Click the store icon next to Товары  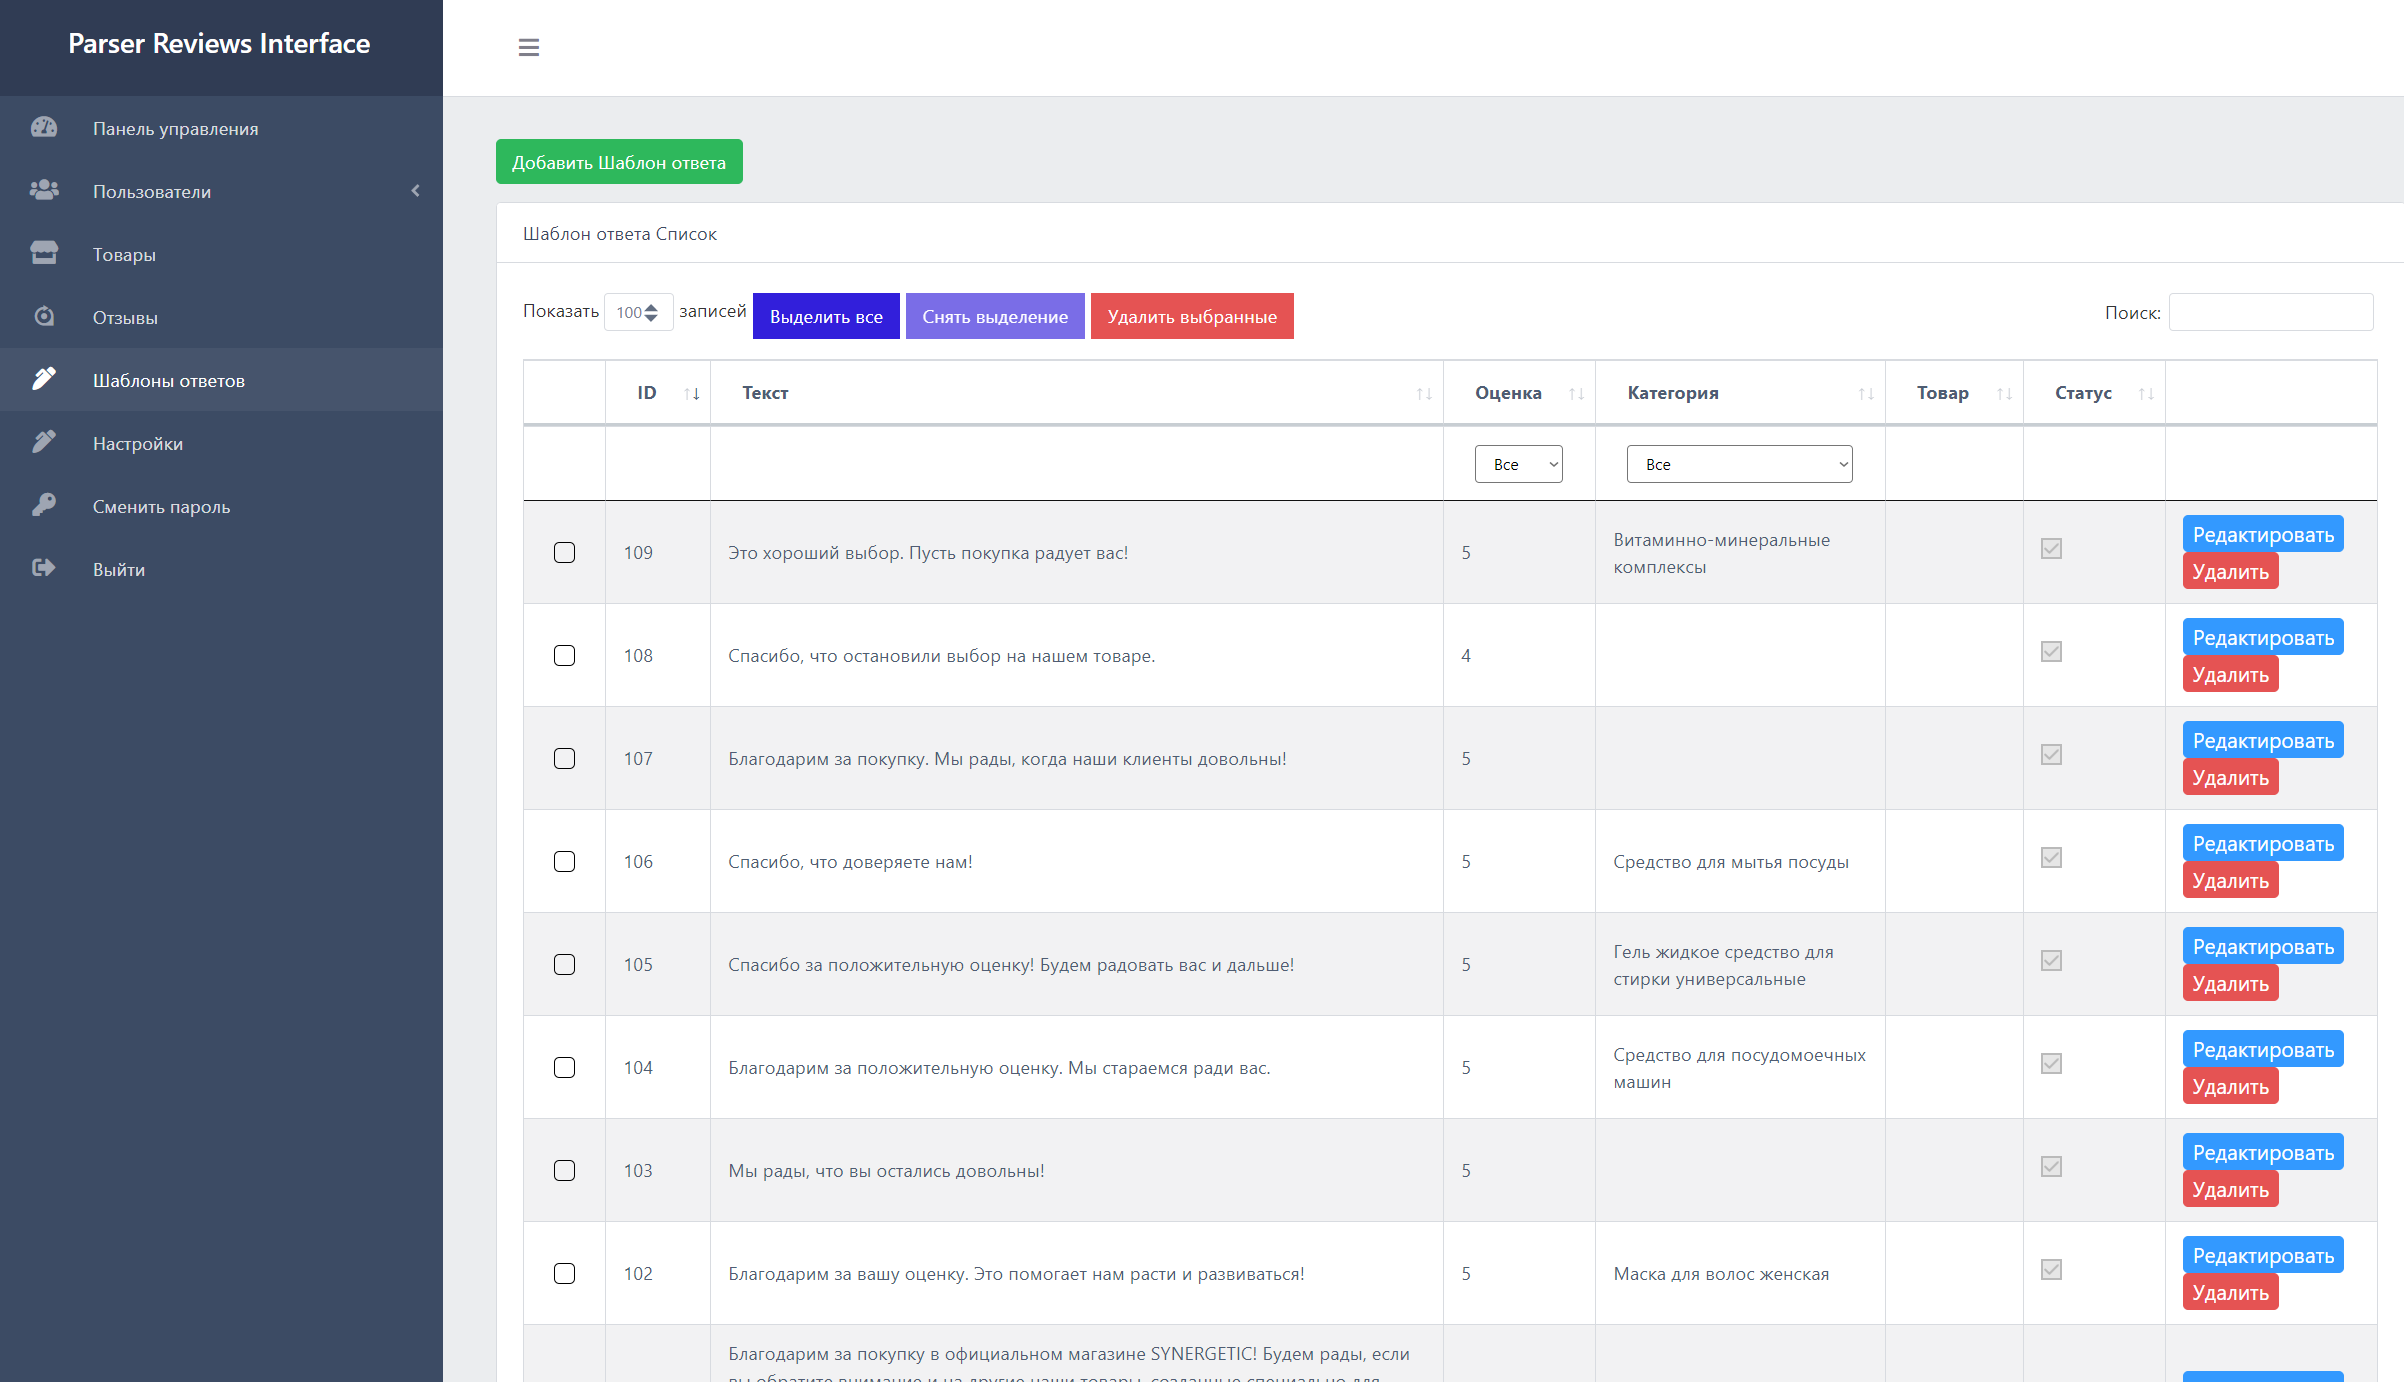(44, 254)
